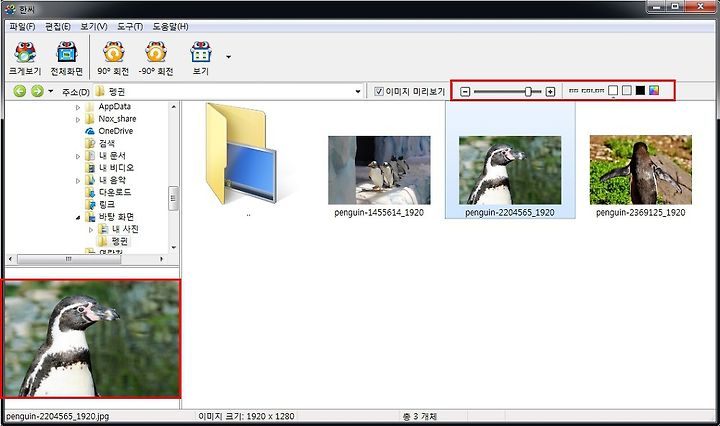Click the 크게보기 toolbar icon
720x426 pixels.
point(25,58)
